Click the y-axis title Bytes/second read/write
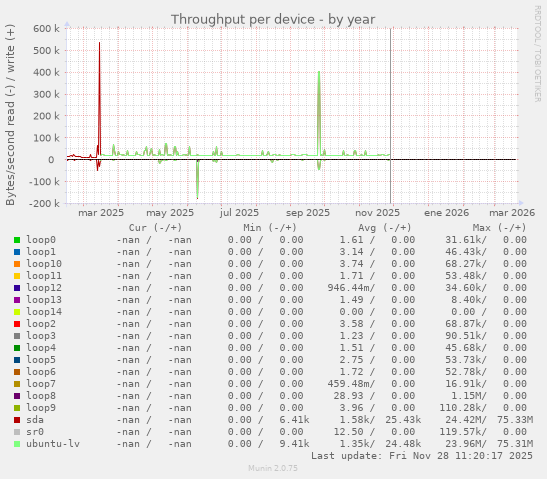Viewport: 547px width, 479px height. [x=10, y=115]
